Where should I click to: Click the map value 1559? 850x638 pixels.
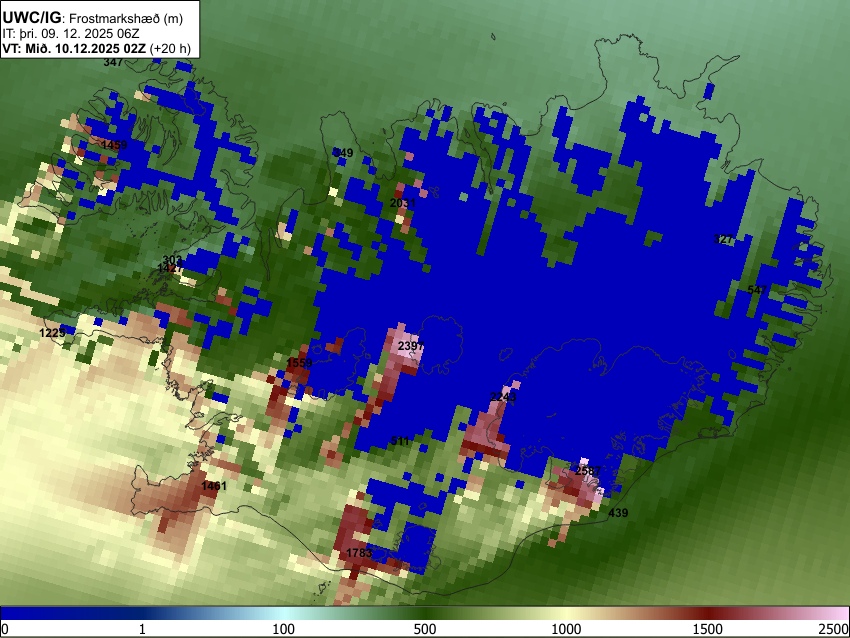299,363
